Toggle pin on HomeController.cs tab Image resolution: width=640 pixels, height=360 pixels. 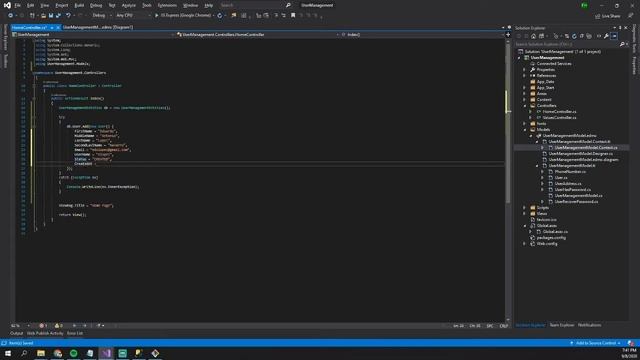click(52, 27)
